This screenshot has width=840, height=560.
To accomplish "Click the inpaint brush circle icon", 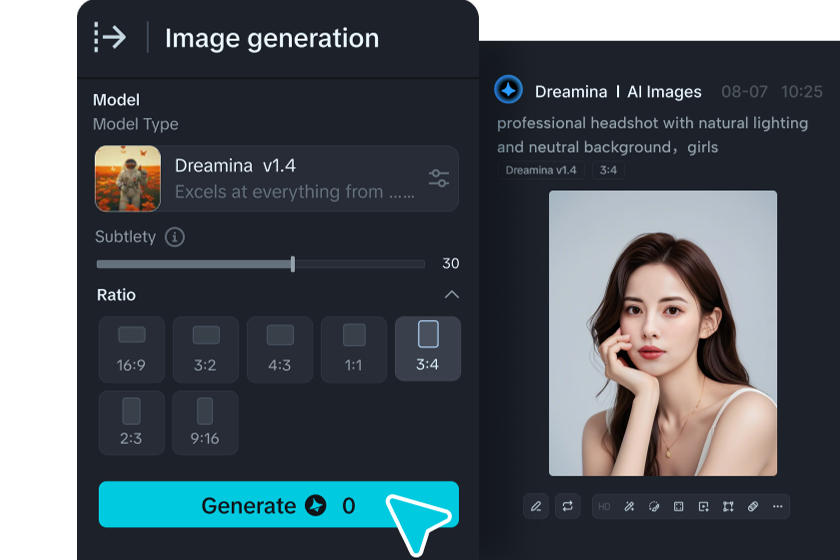I will pyautogui.click(x=654, y=506).
